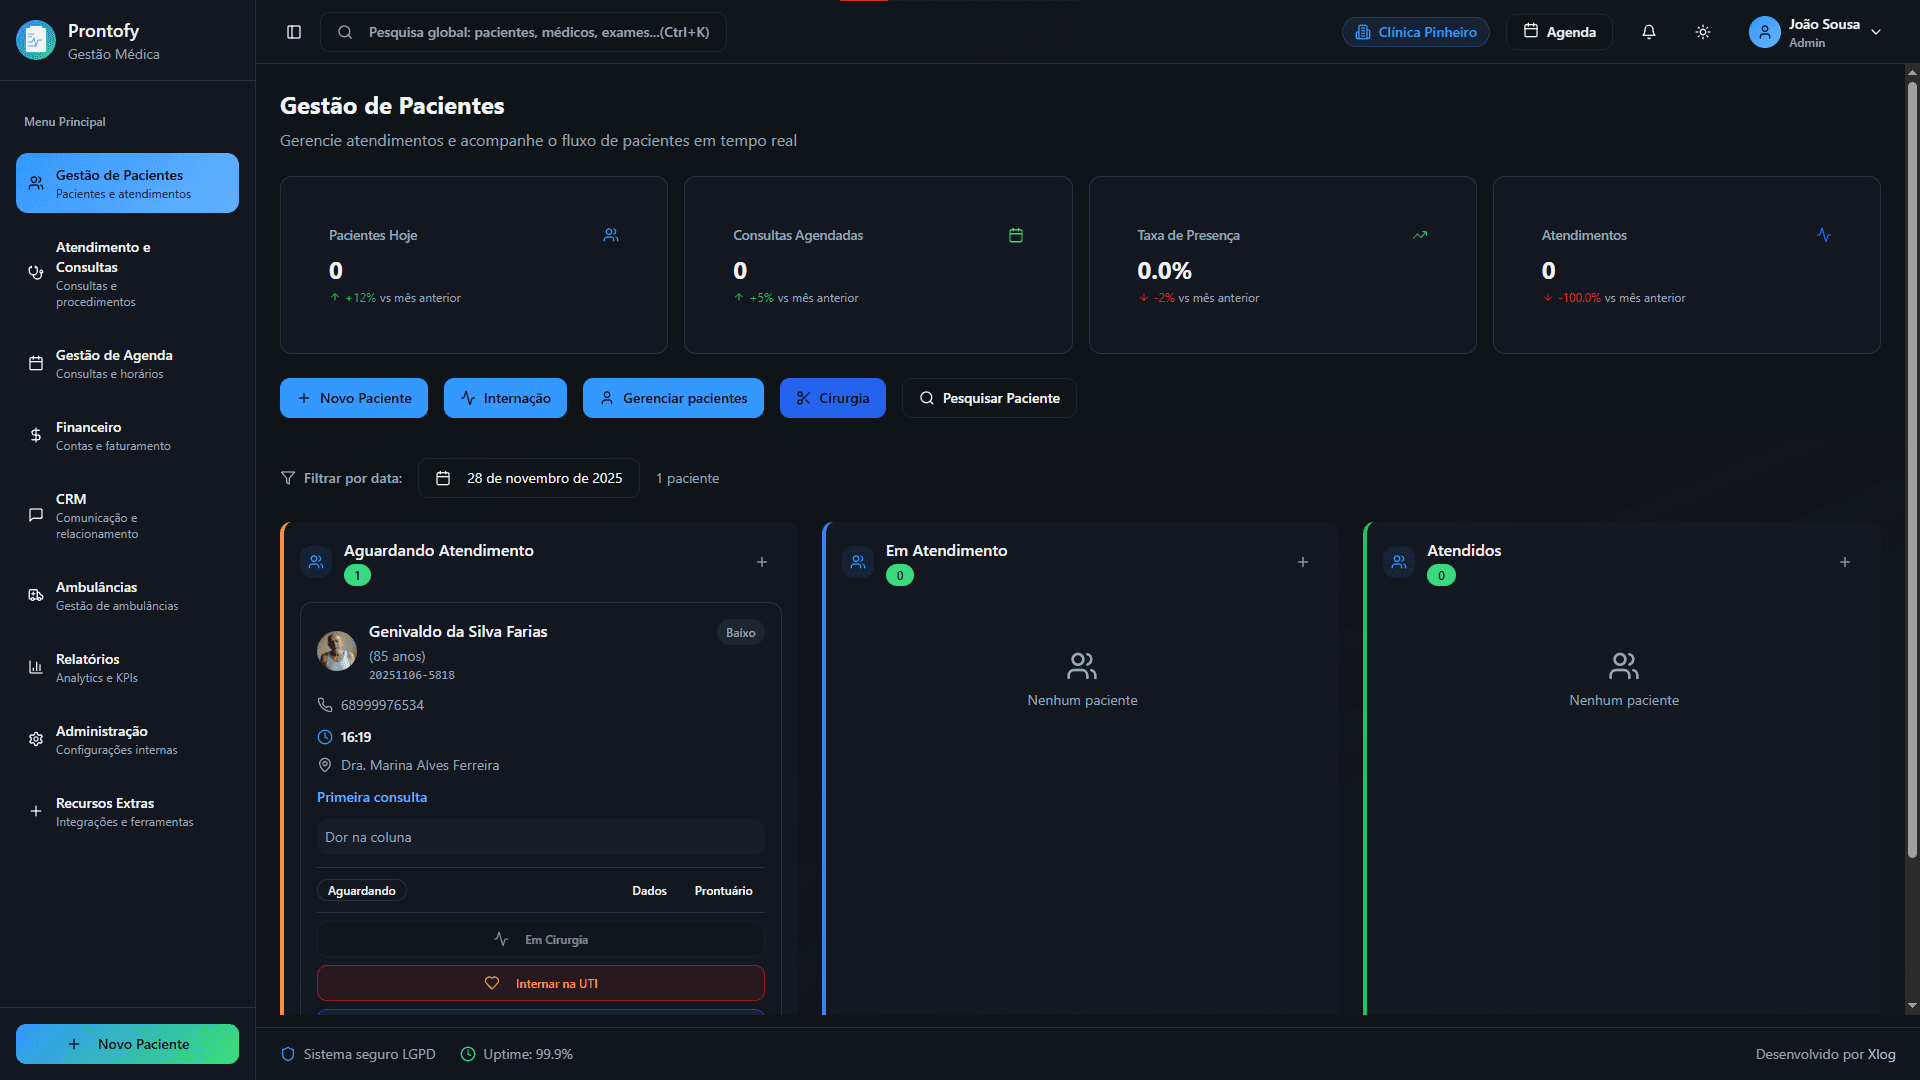Click Internar na UTI button
Screen dimensions: 1920x1080
[x=541, y=983]
